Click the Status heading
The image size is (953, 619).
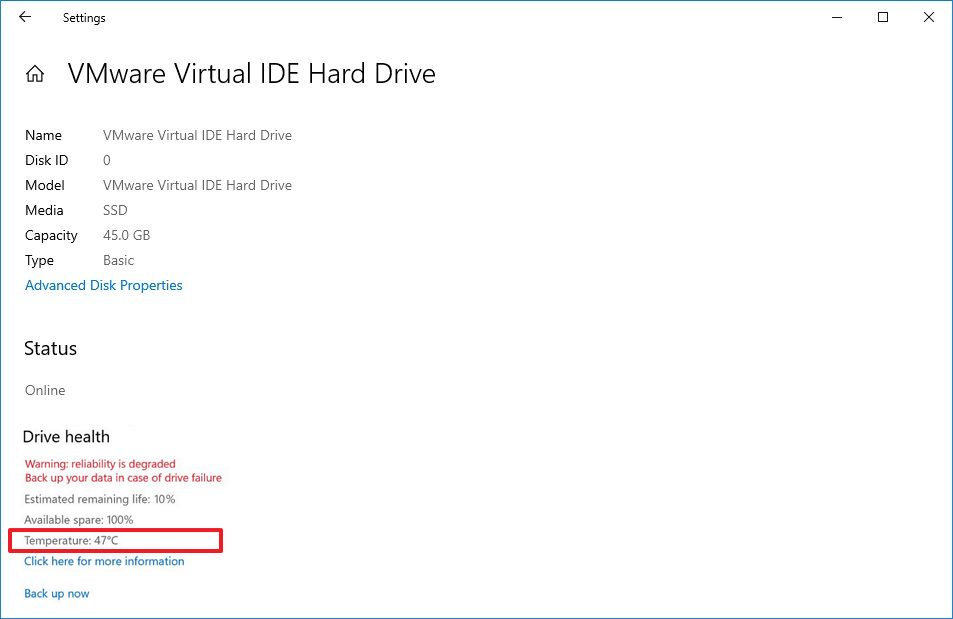coord(50,348)
